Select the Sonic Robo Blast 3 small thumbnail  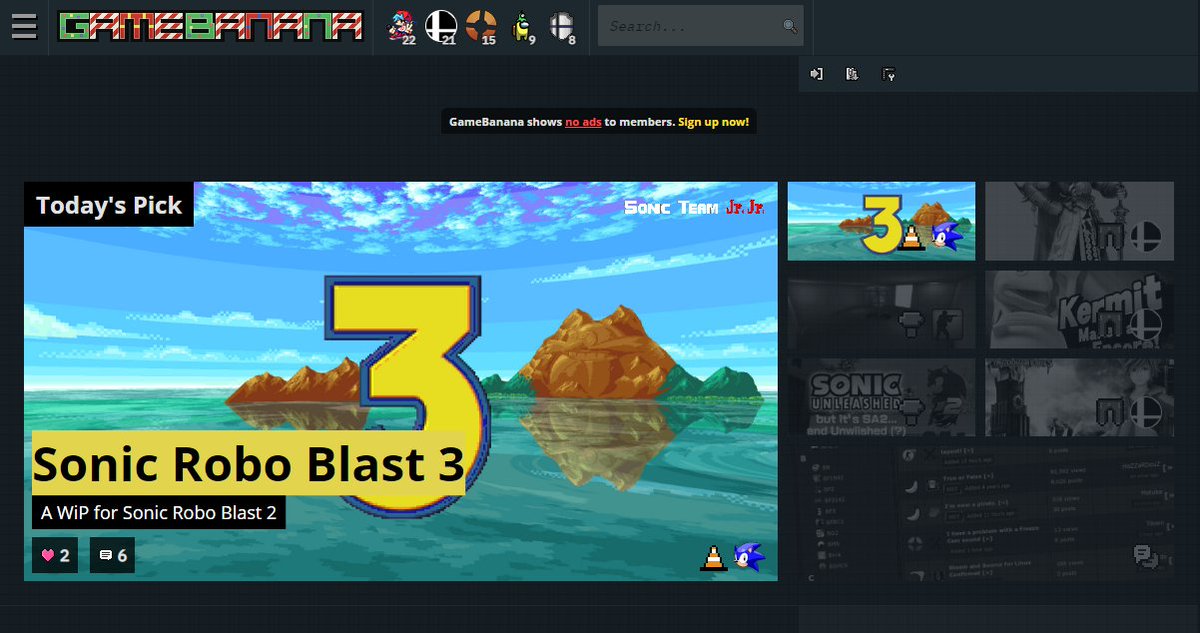point(881,221)
